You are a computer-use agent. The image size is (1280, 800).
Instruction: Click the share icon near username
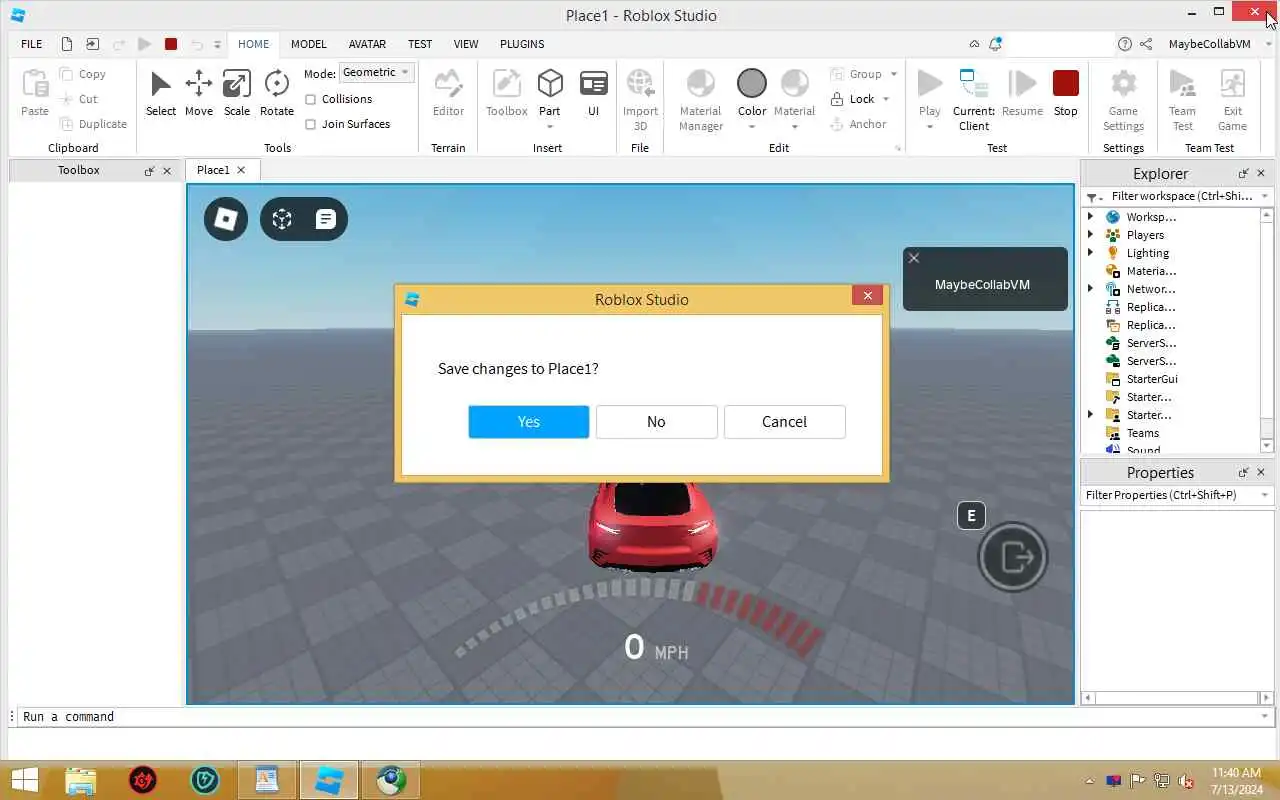pyautogui.click(x=1146, y=44)
